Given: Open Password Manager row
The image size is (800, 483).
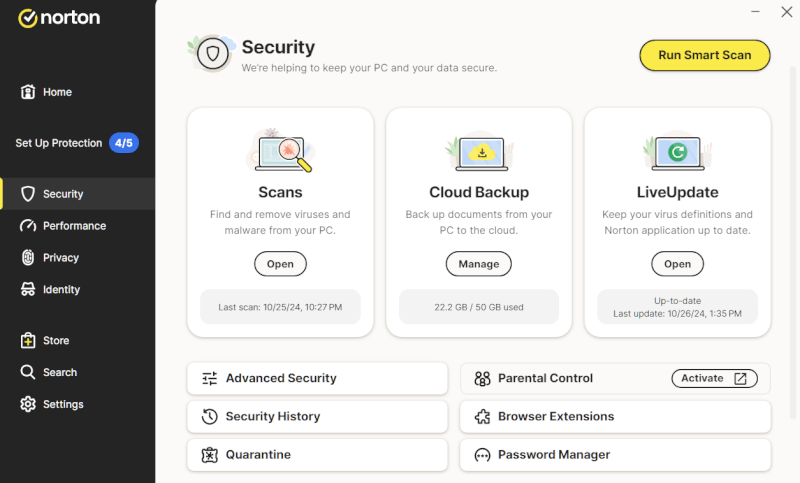Looking at the screenshot, I should [x=615, y=454].
